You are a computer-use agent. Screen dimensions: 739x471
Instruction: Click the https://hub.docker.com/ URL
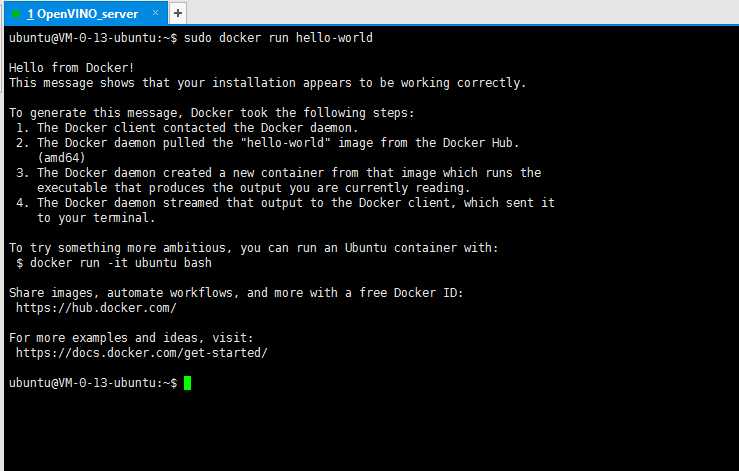pos(96,308)
